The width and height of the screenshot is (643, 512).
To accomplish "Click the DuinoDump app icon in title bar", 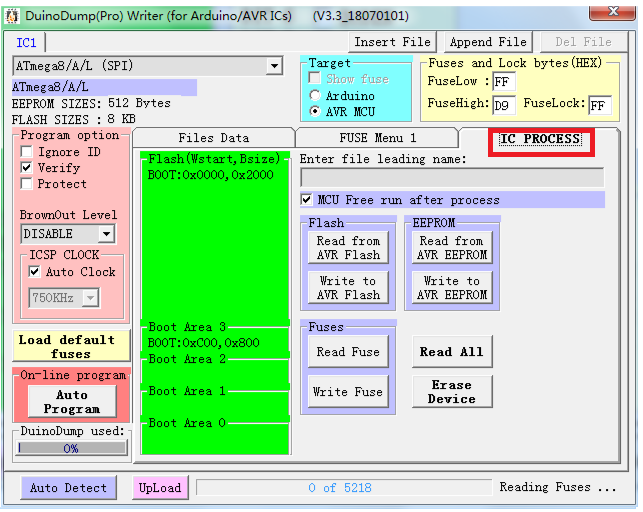I will pyautogui.click(x=12, y=16).
